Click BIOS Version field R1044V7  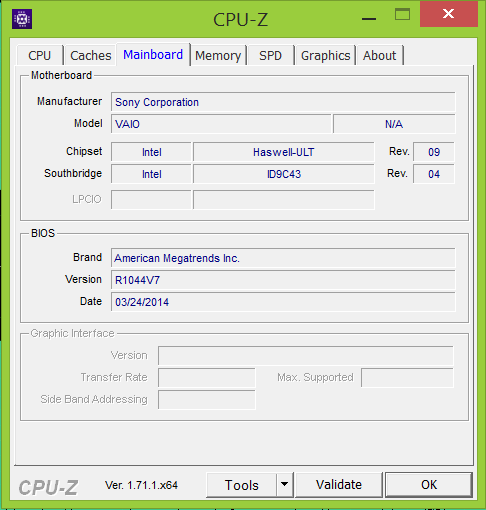pyautogui.click(x=283, y=280)
